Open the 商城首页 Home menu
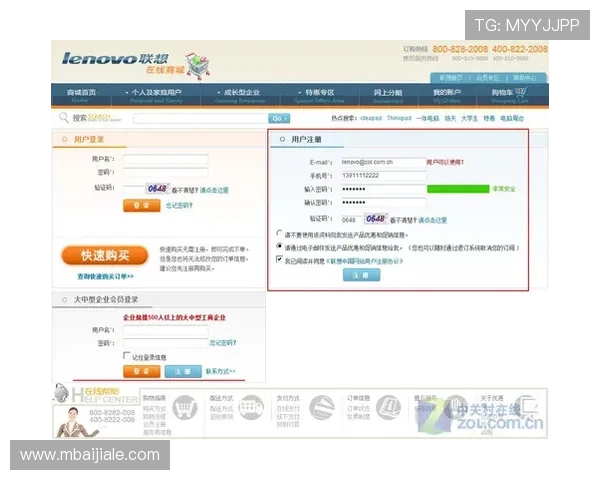 [81, 95]
